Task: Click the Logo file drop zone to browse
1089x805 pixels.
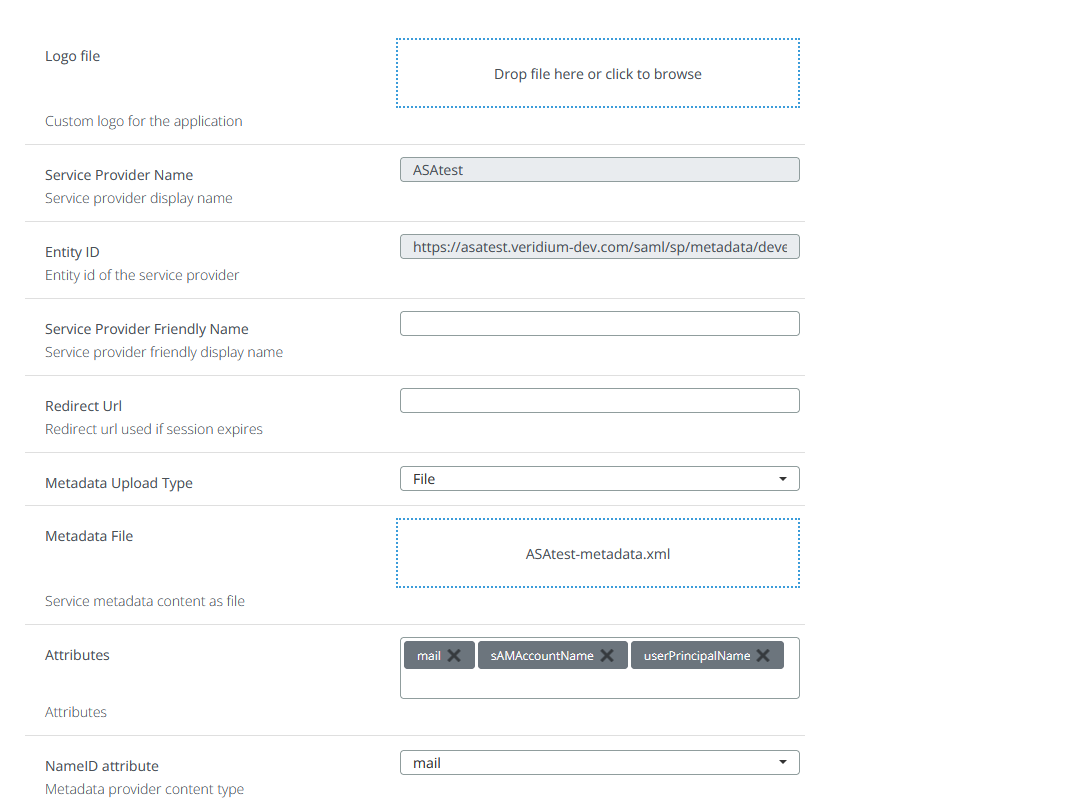Action: (x=597, y=74)
